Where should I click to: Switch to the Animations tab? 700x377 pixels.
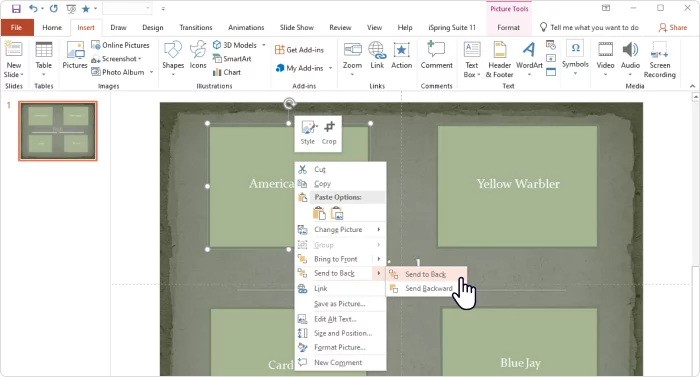click(x=246, y=27)
